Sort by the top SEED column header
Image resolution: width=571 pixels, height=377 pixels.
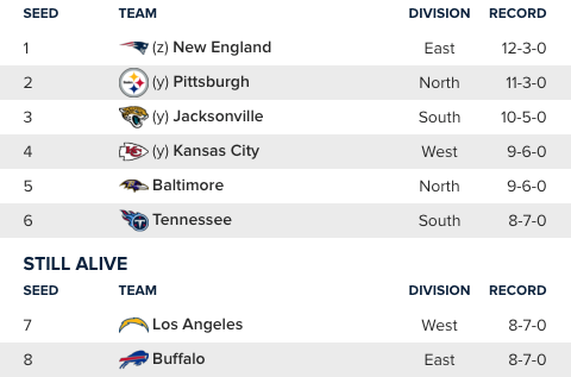pos(41,13)
